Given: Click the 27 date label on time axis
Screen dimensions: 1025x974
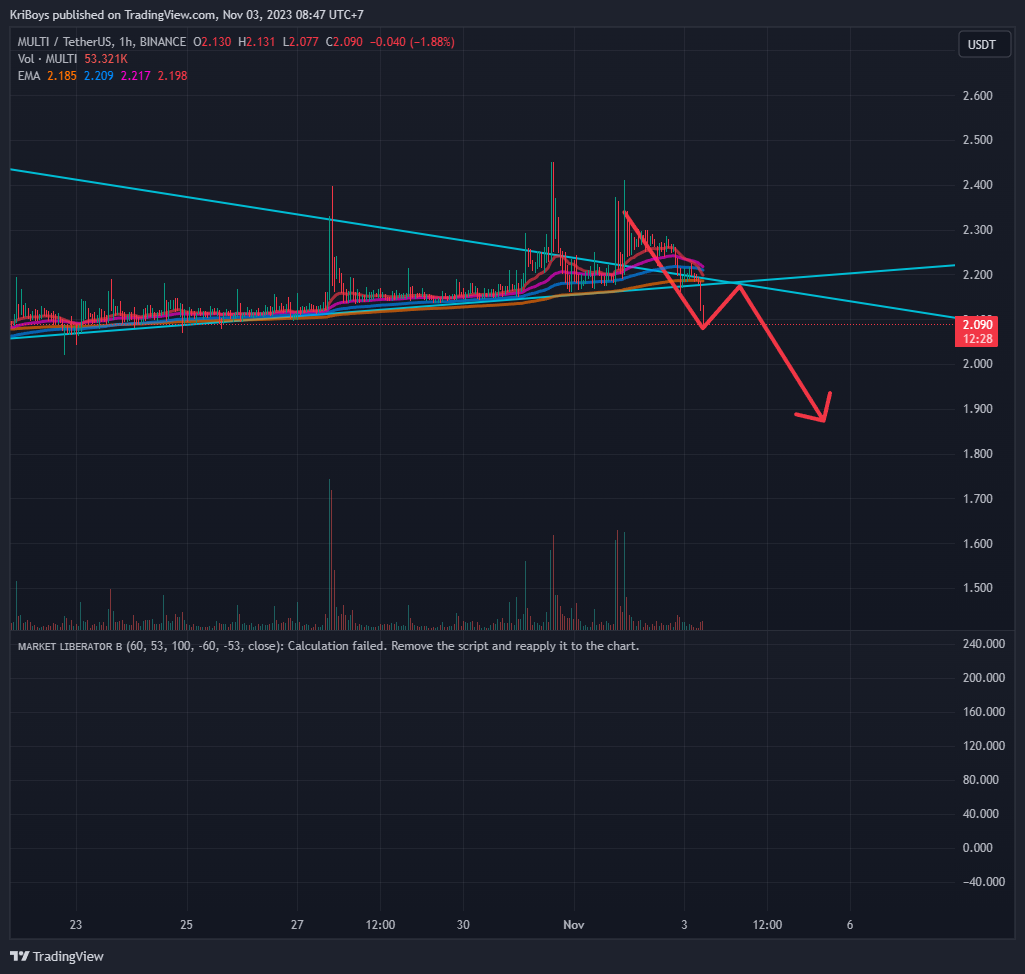Looking at the screenshot, I should [x=297, y=925].
